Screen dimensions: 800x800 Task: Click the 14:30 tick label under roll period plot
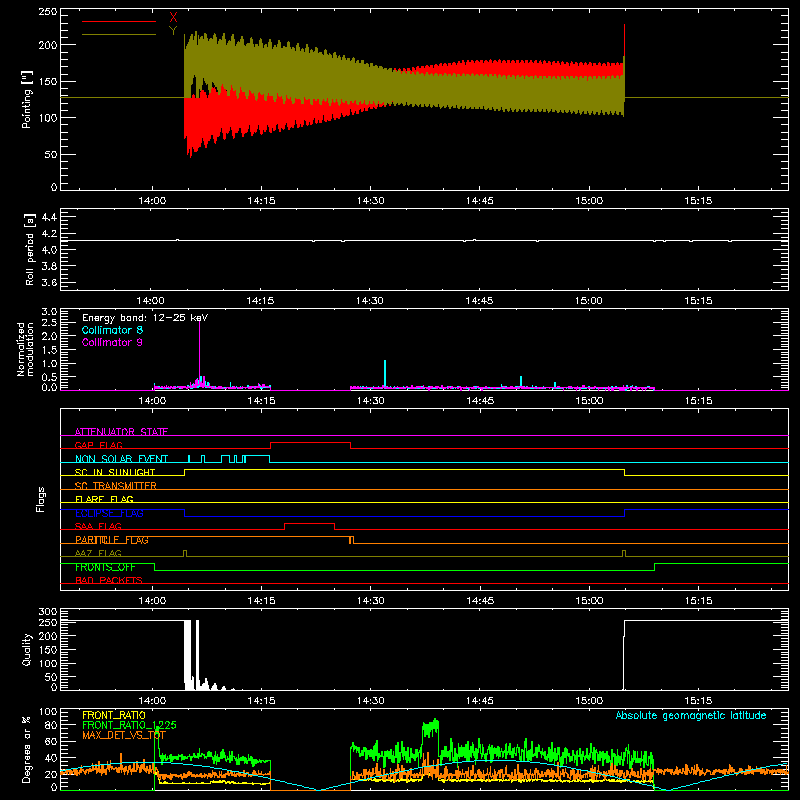pos(370,301)
